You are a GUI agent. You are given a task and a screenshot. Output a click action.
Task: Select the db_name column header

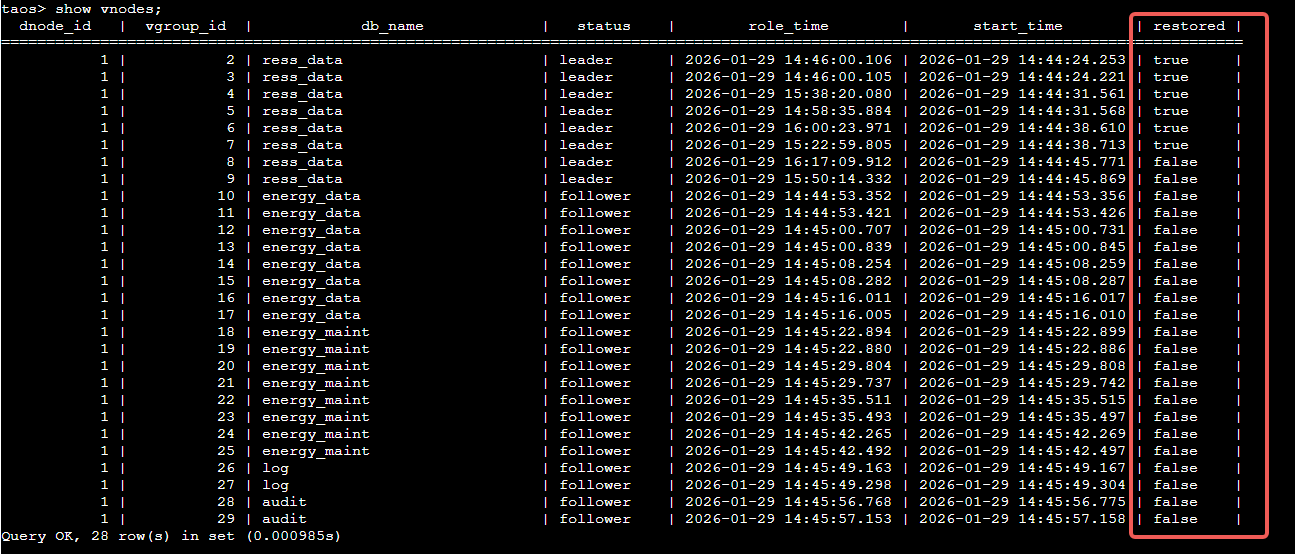[392, 26]
